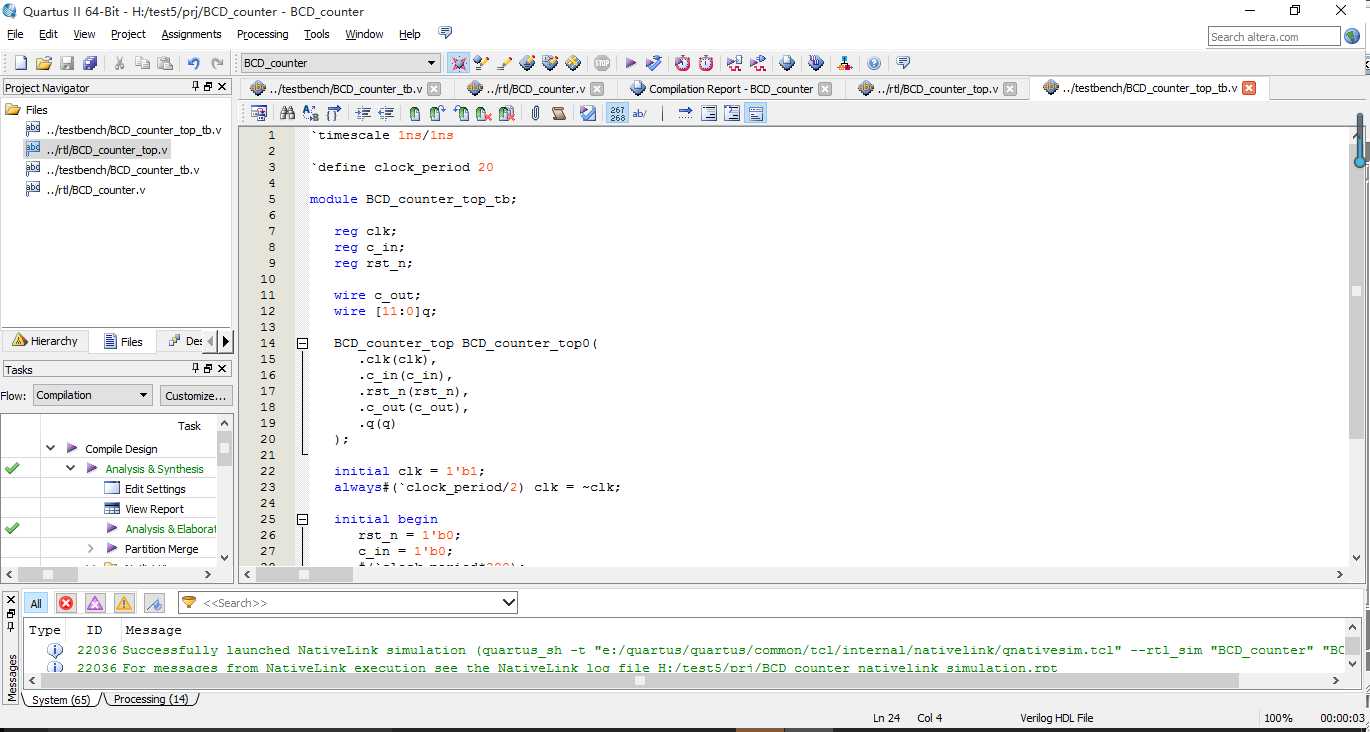Filter messages by Error icon

point(66,603)
